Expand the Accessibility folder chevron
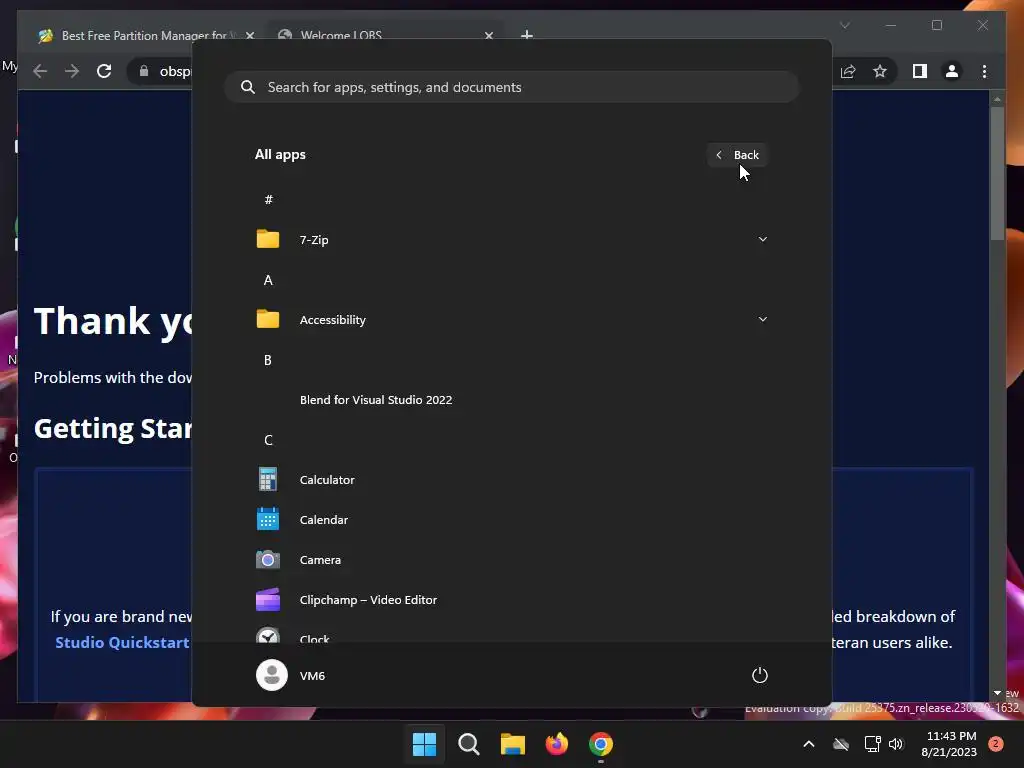1024x768 pixels. click(x=762, y=319)
